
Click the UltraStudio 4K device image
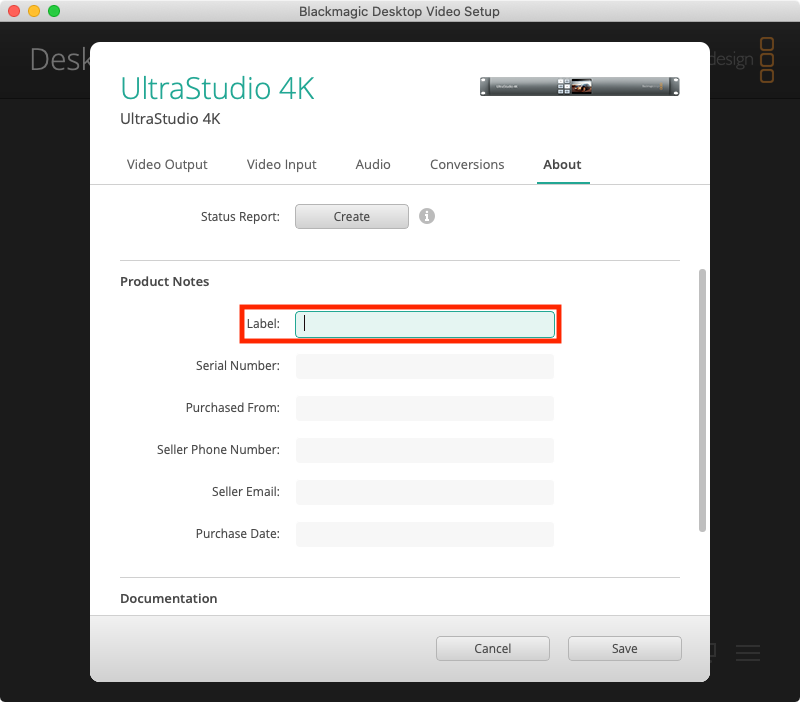[x=580, y=86]
